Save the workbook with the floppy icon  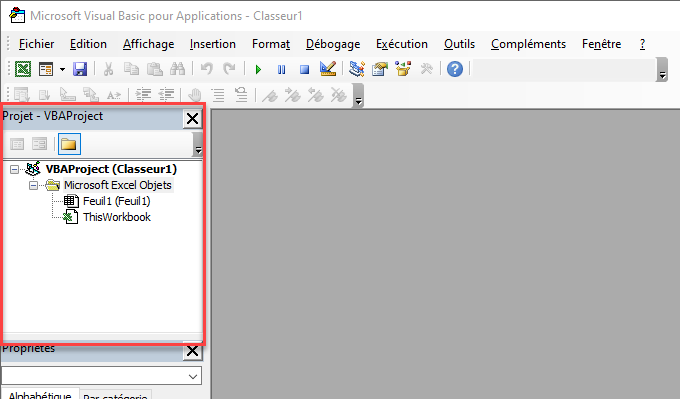[80, 69]
